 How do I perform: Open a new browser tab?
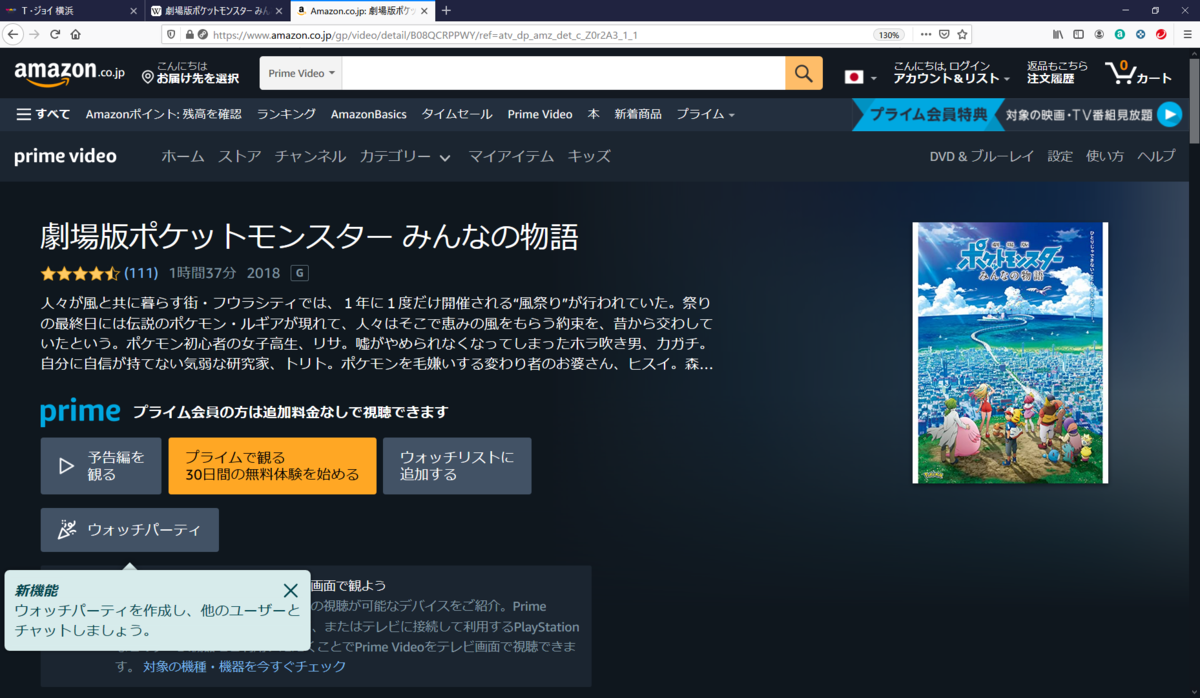446,11
